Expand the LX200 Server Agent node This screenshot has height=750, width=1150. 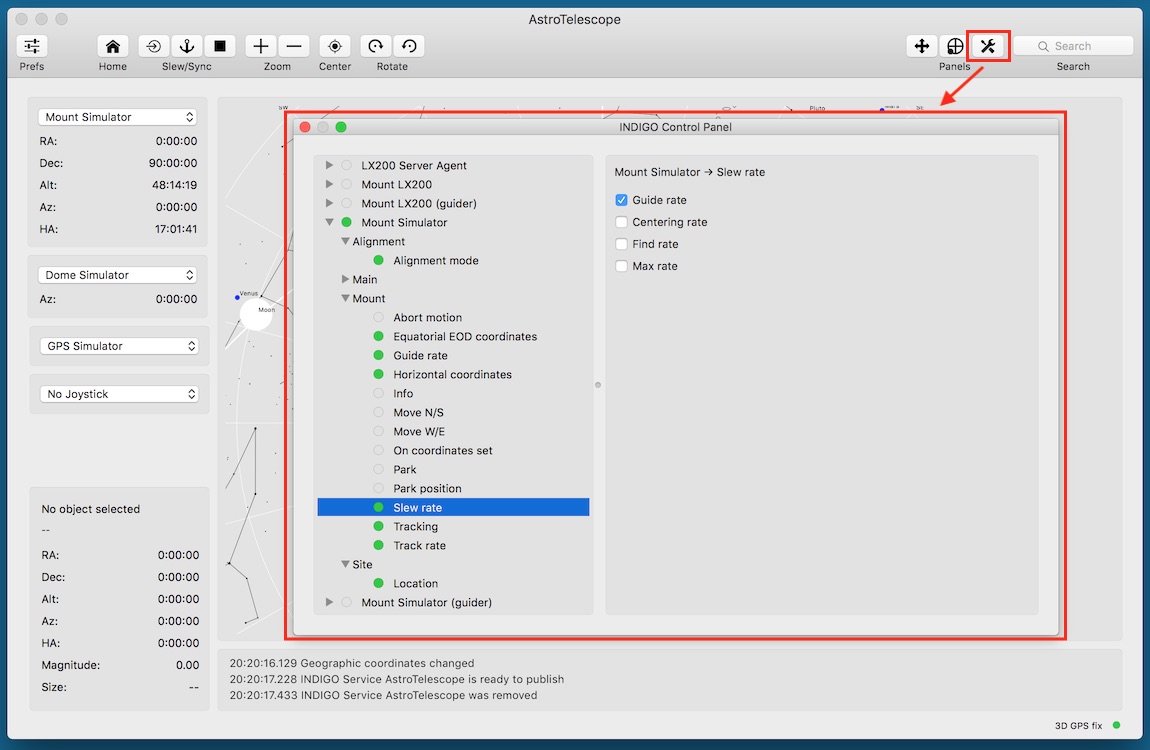pyautogui.click(x=329, y=165)
